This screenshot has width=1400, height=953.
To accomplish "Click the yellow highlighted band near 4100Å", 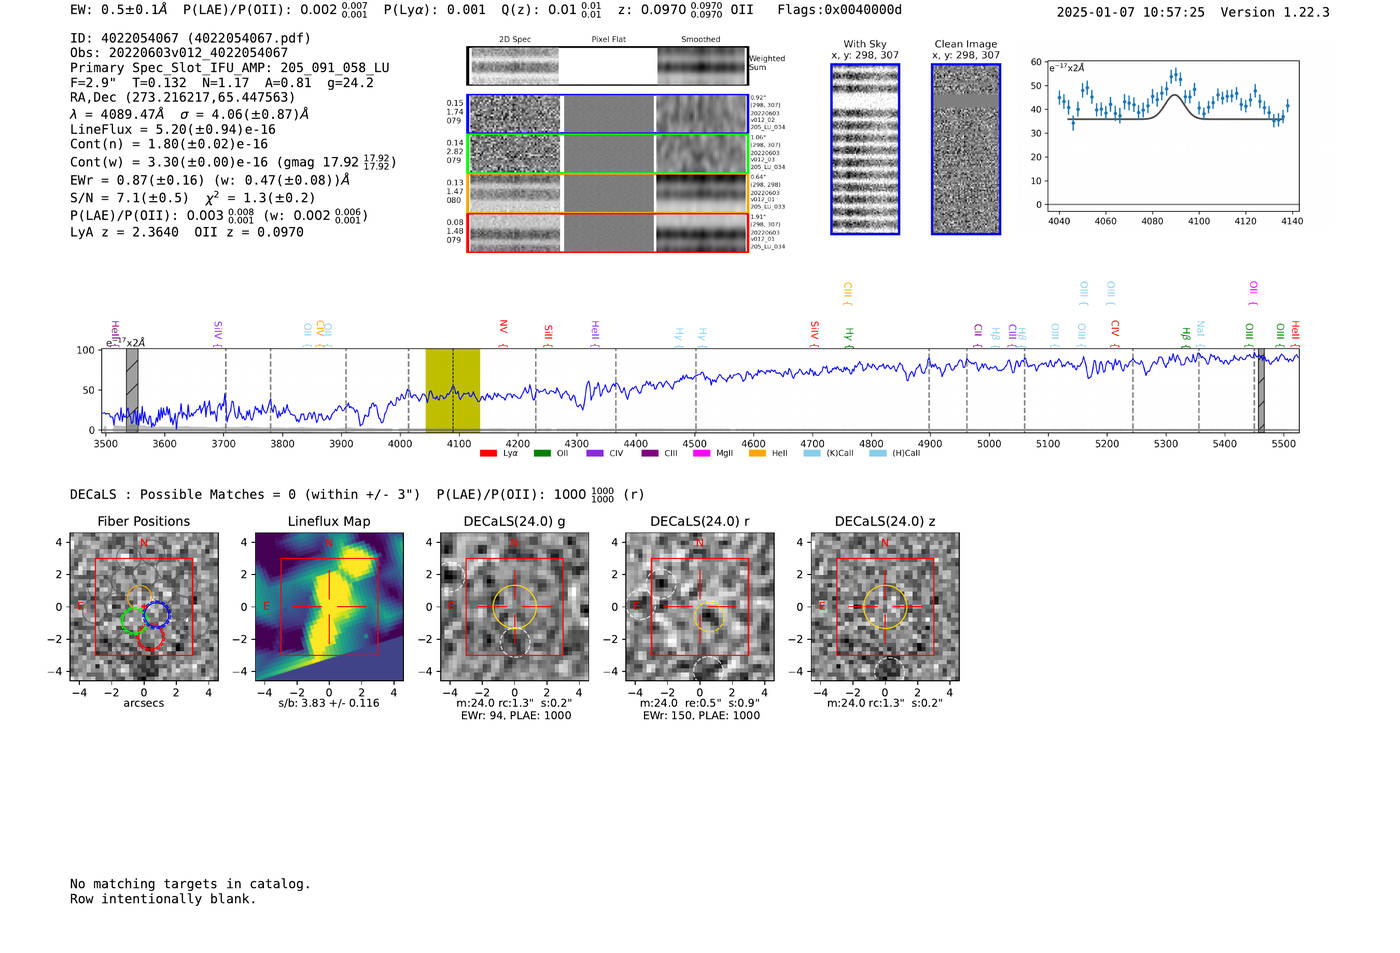I will 452,390.
